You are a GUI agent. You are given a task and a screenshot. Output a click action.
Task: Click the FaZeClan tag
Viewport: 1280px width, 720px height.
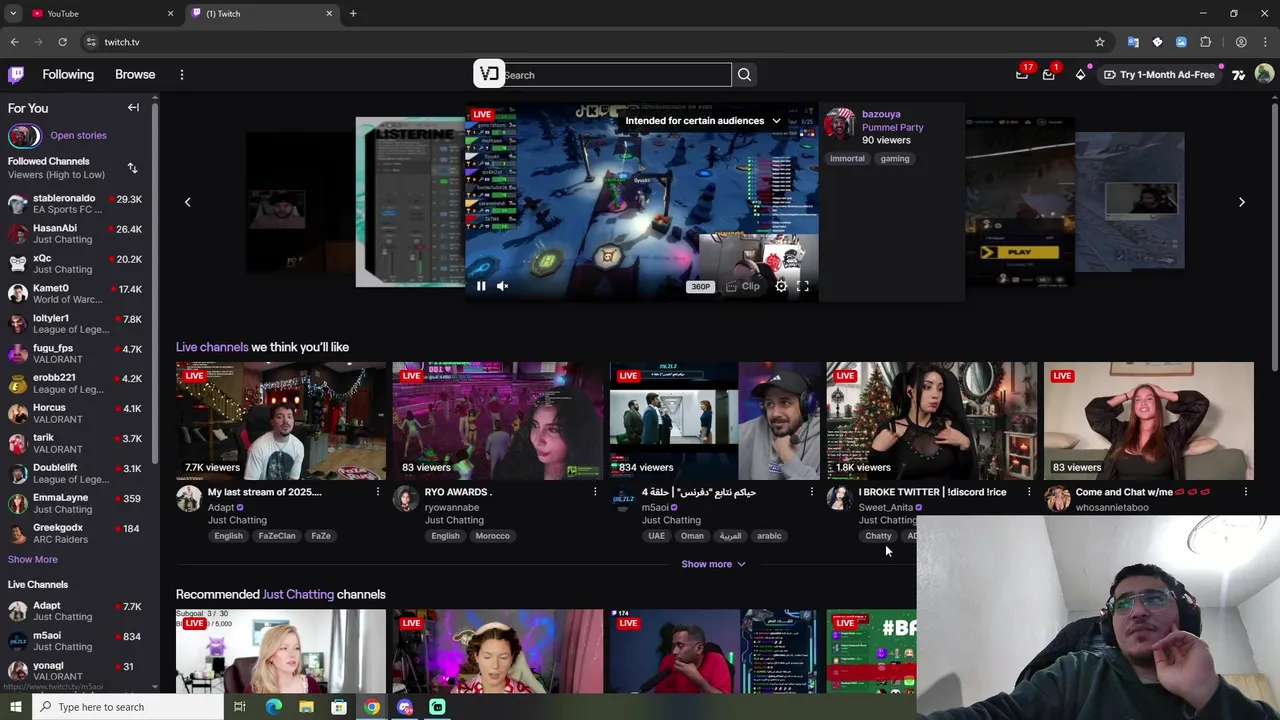point(277,536)
